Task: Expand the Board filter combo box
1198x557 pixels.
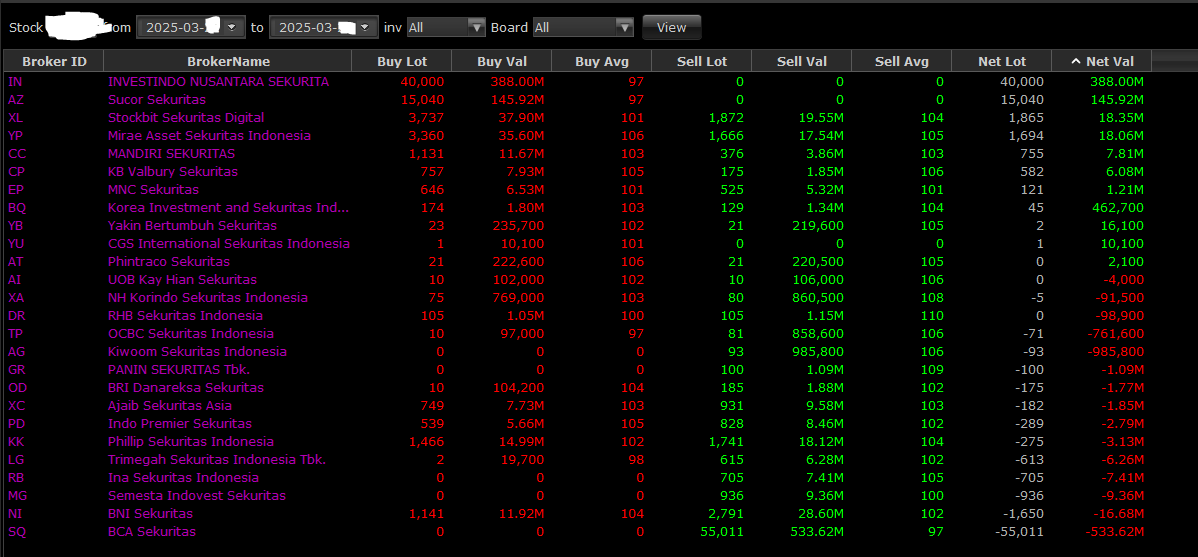Action: point(625,27)
